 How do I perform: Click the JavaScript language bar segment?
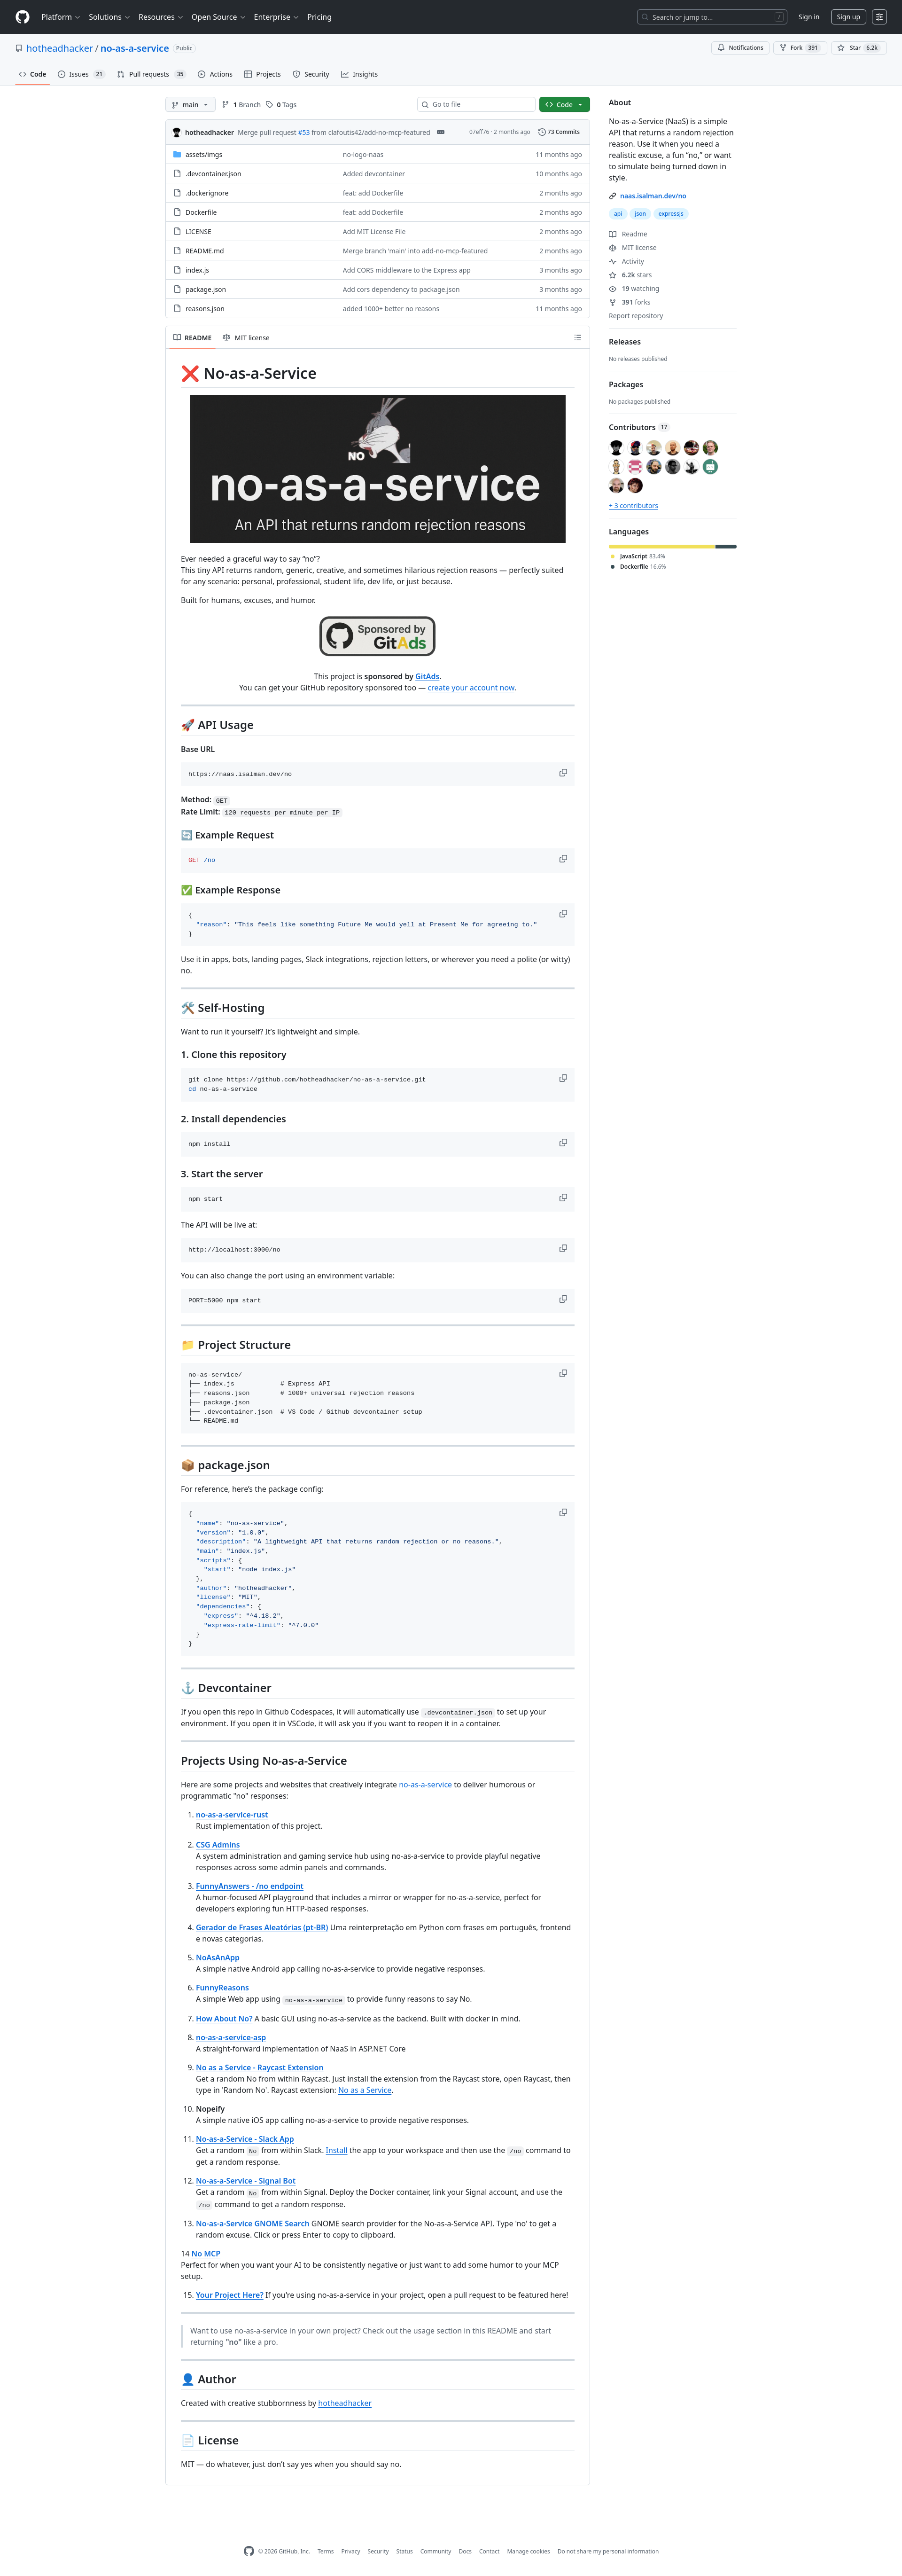[x=661, y=546]
